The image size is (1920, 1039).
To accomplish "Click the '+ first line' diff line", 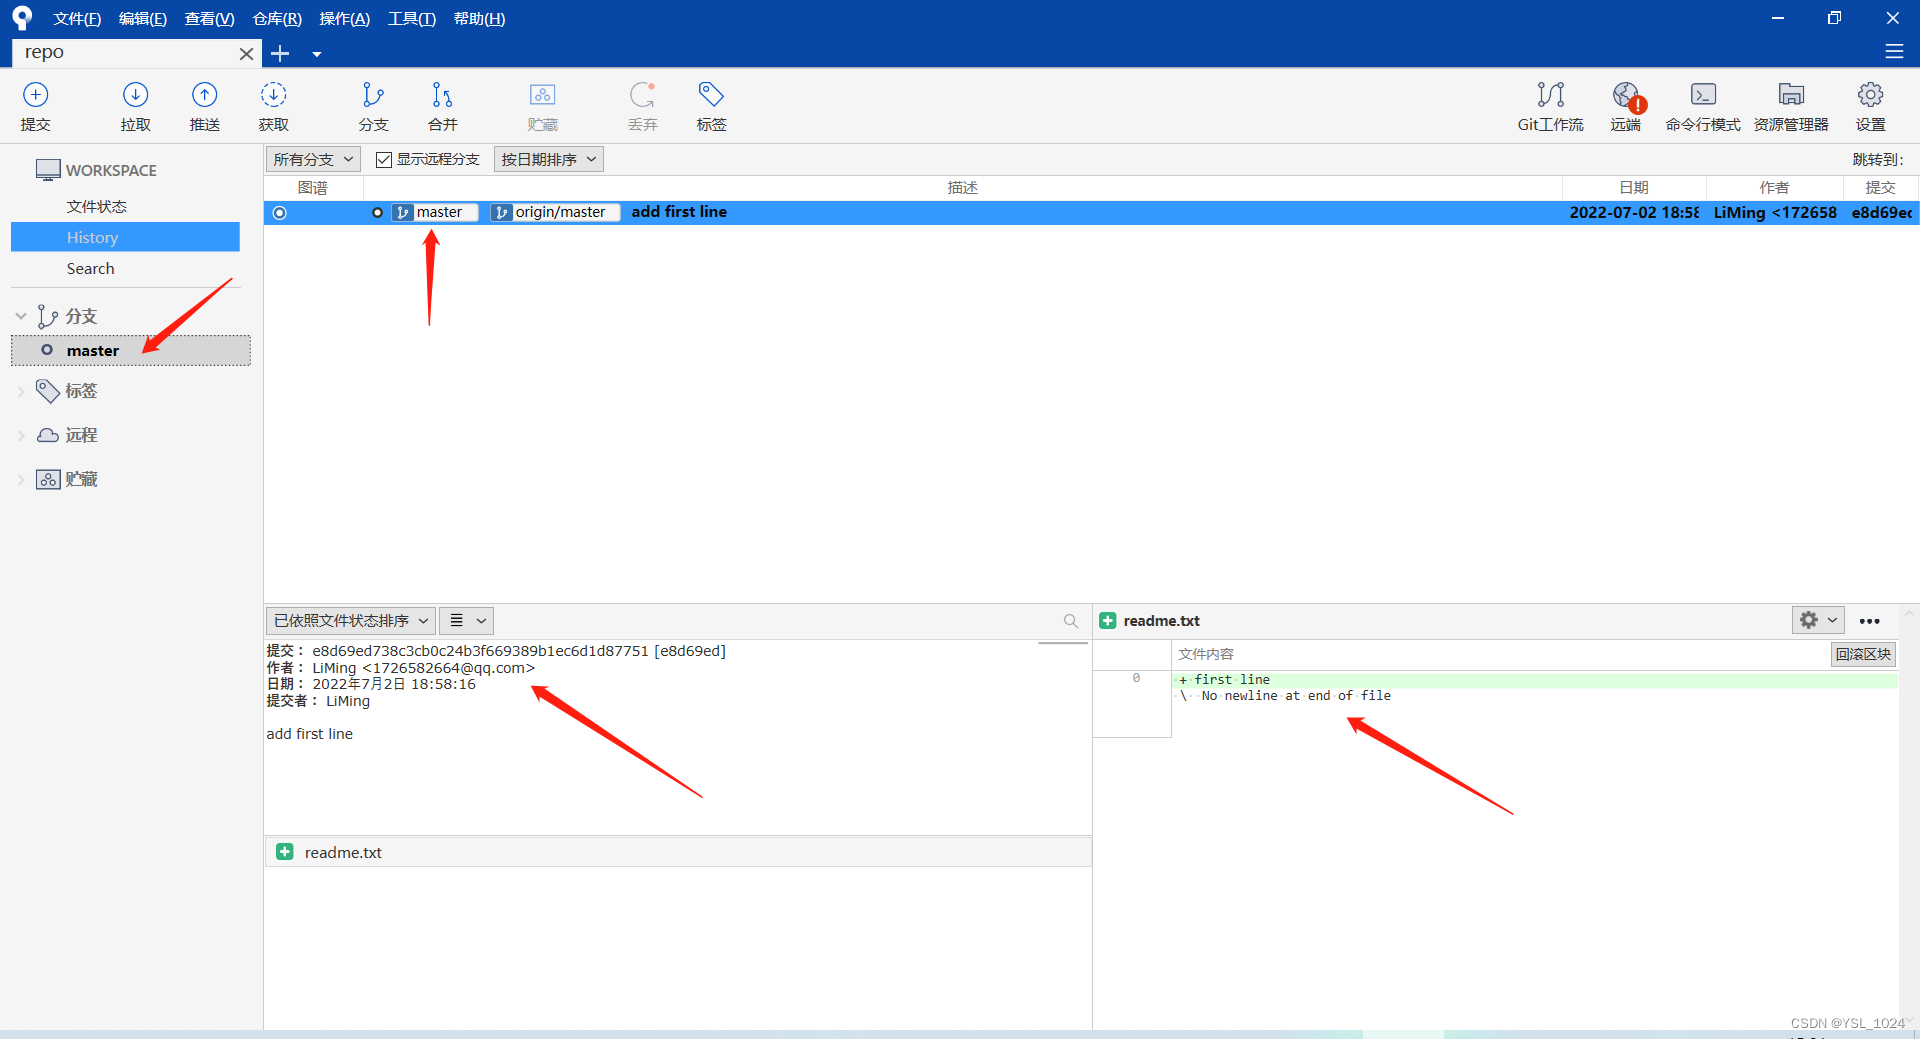I will [x=1535, y=680].
